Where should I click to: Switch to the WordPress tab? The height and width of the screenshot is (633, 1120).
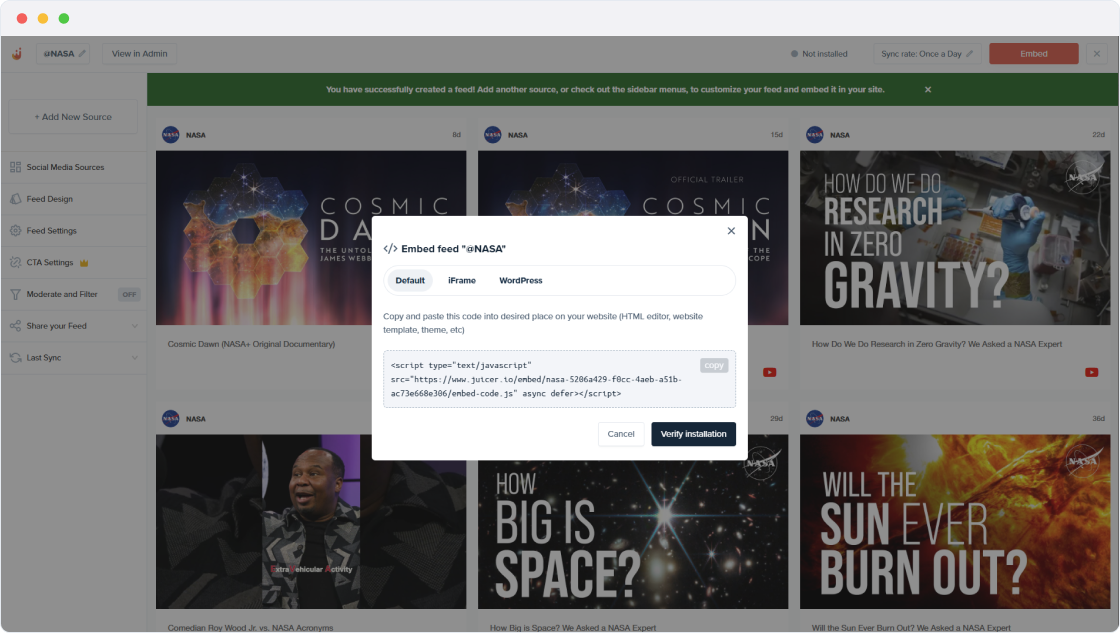[x=520, y=281]
